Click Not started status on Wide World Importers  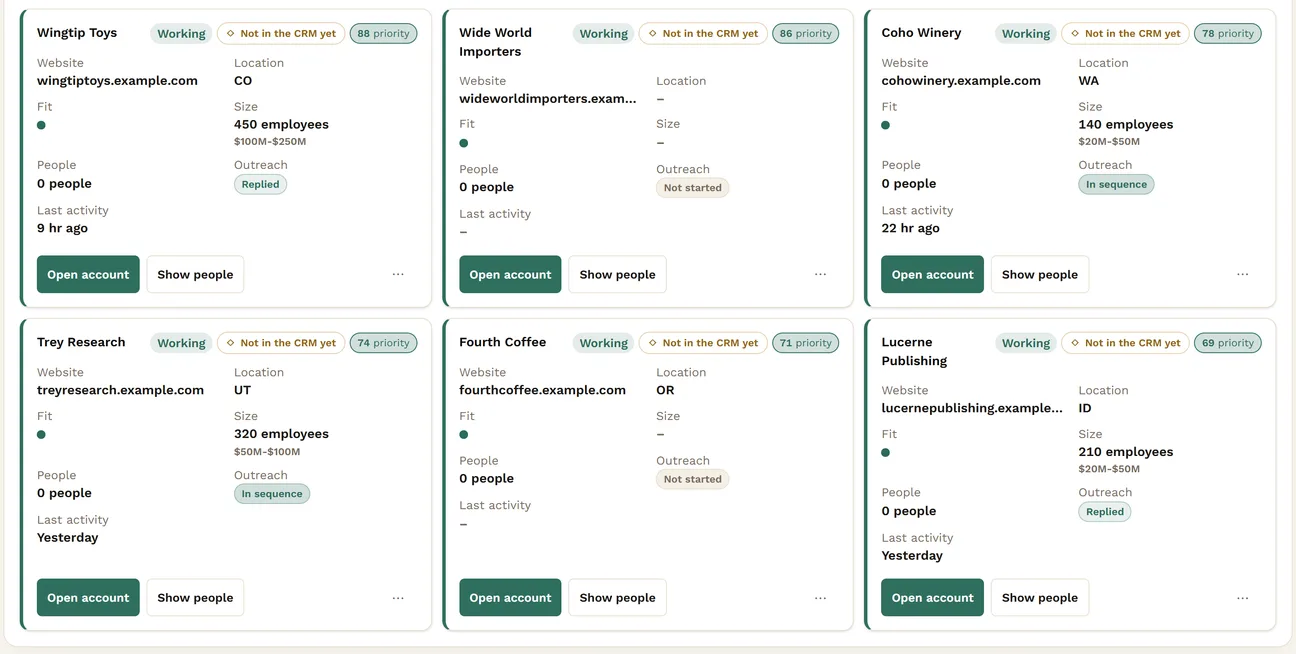(692, 187)
